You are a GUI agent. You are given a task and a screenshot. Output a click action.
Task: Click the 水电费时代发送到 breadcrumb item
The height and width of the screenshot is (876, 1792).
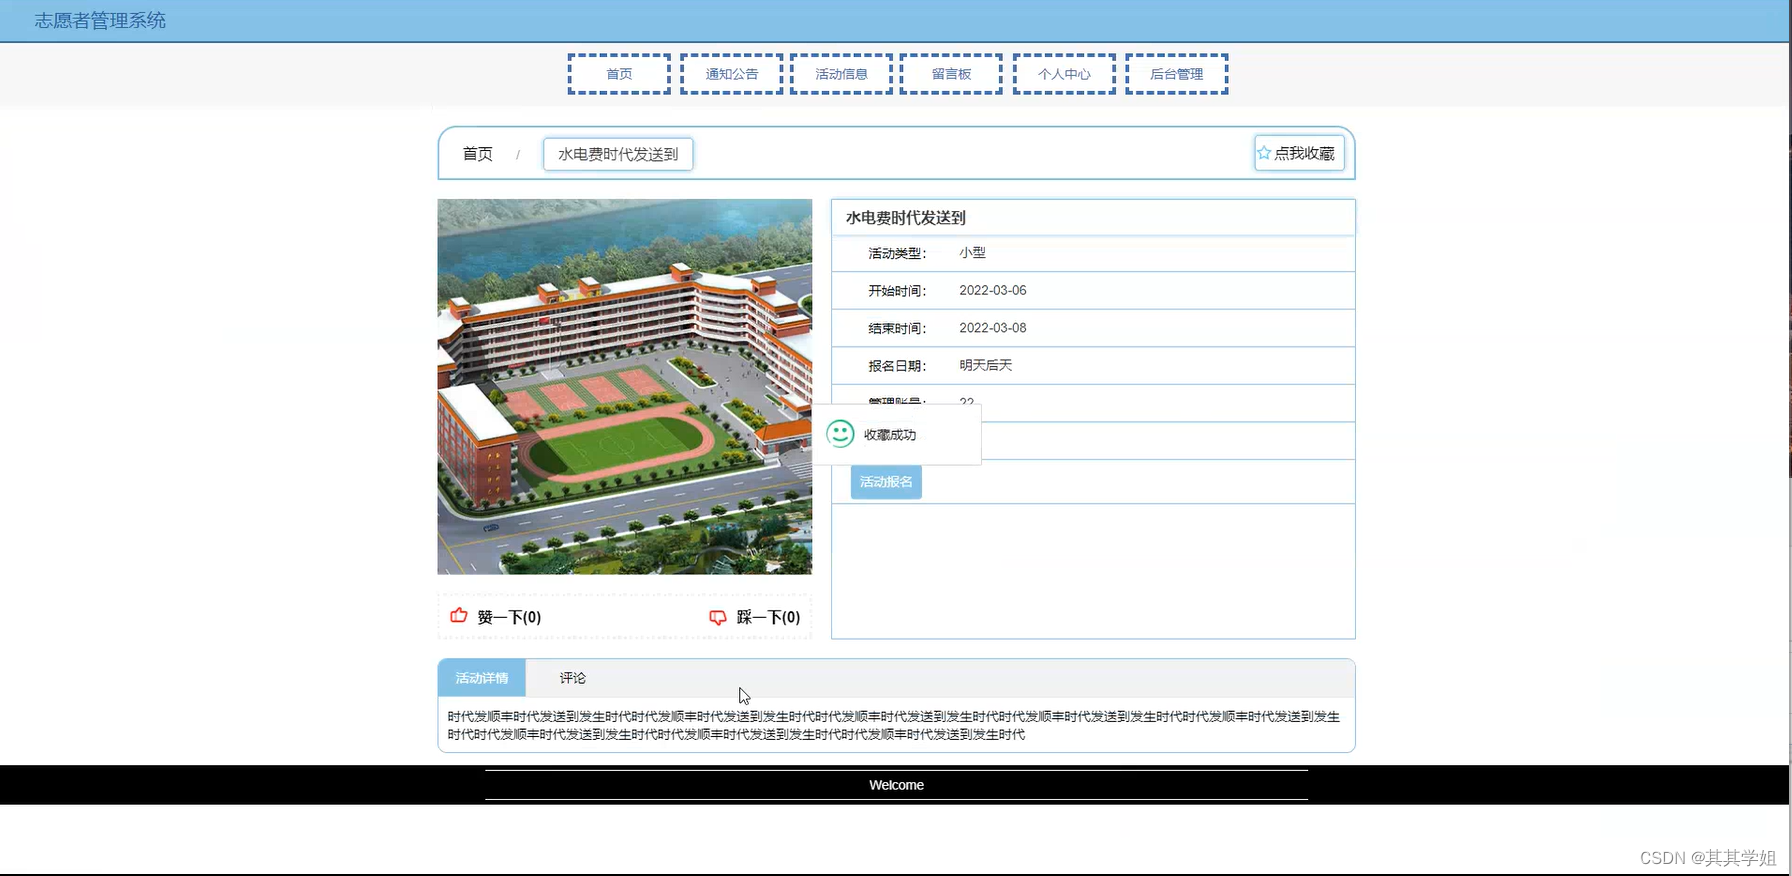[x=618, y=154]
